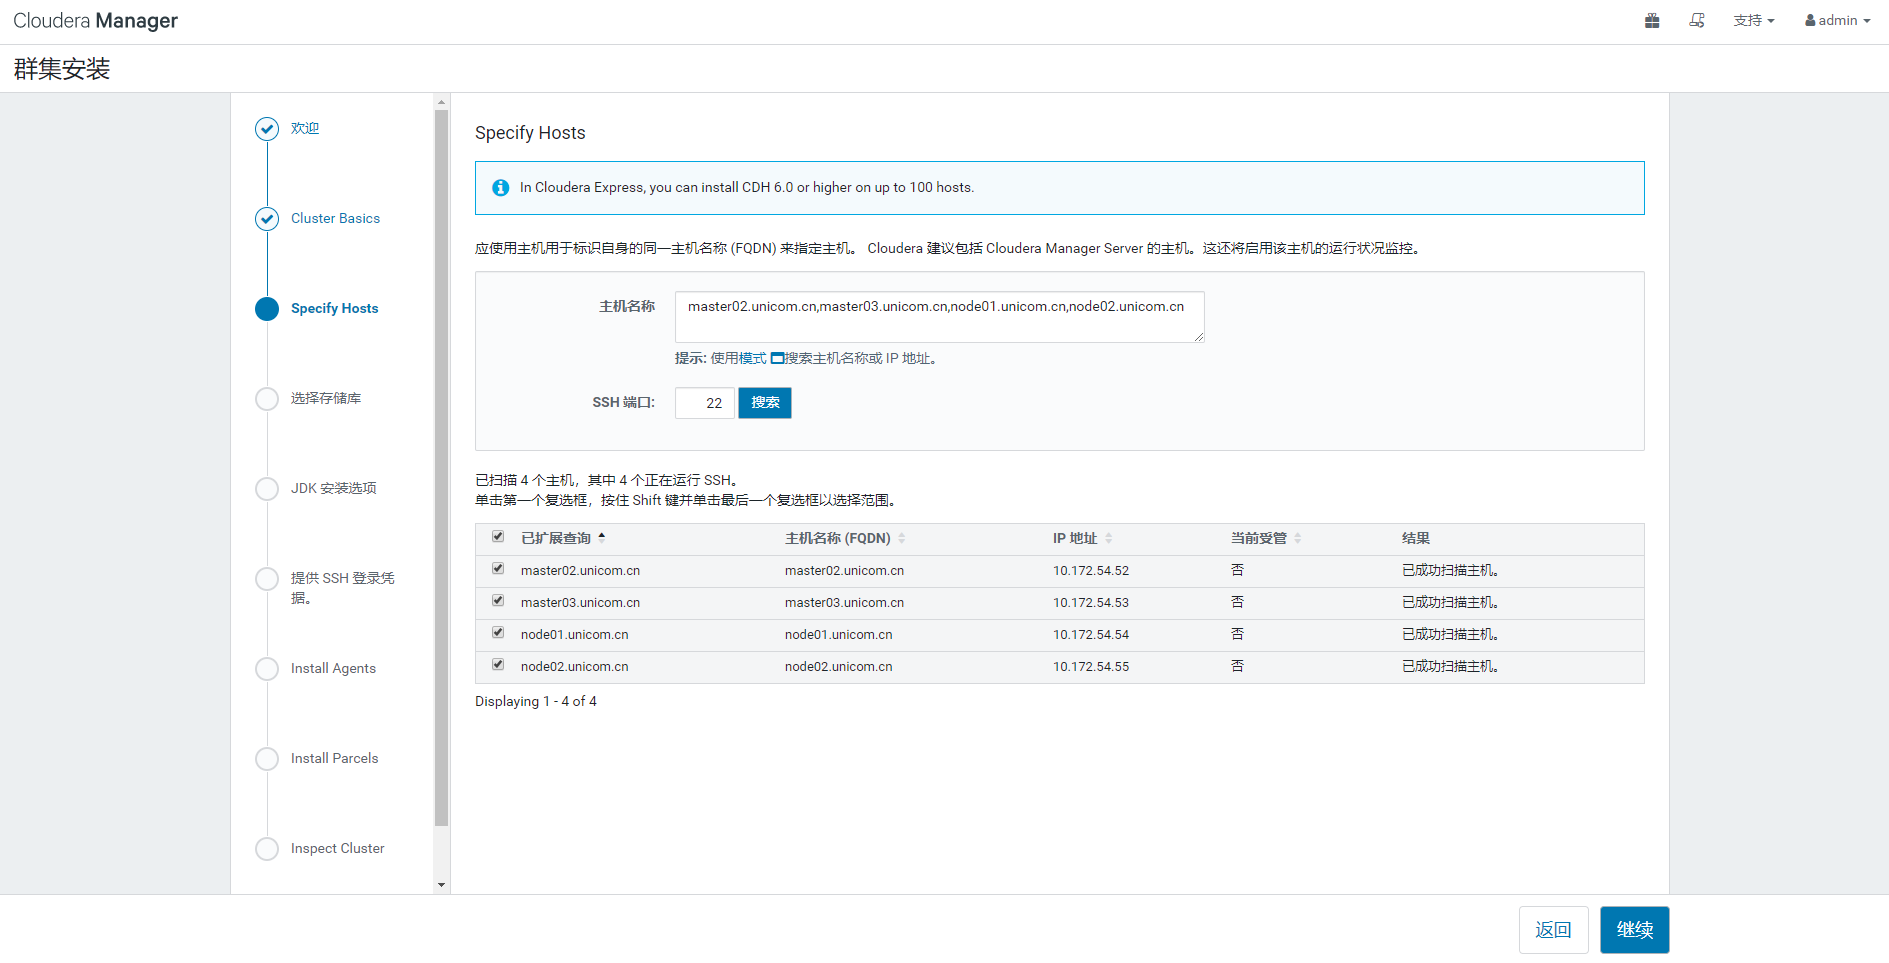The height and width of the screenshot is (963, 1889).
Task: Go to the JDK 安装选项 wizard step
Action: tap(333, 488)
